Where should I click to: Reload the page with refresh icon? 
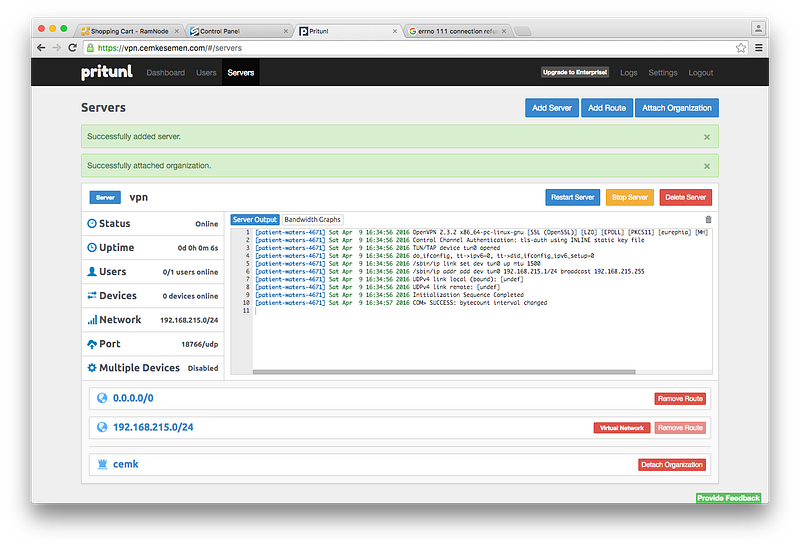pos(72,47)
